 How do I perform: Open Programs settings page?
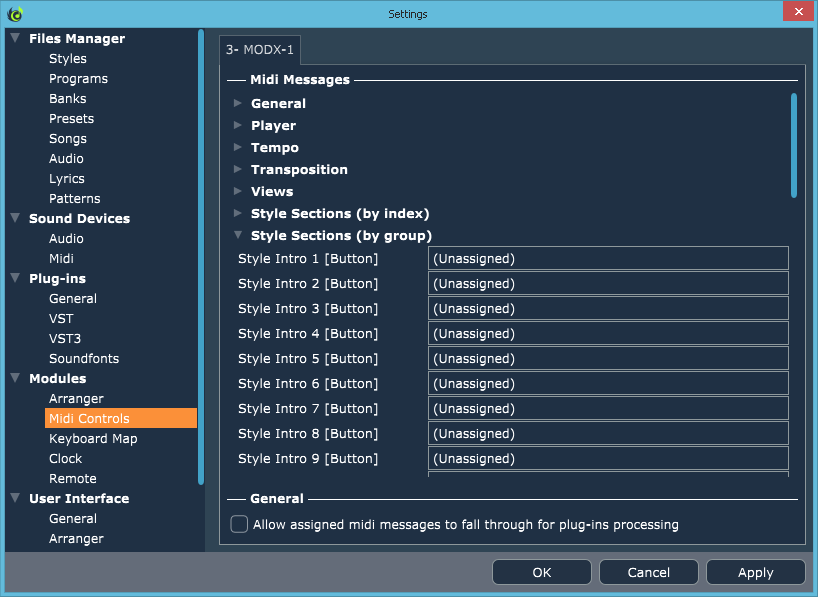click(x=78, y=79)
